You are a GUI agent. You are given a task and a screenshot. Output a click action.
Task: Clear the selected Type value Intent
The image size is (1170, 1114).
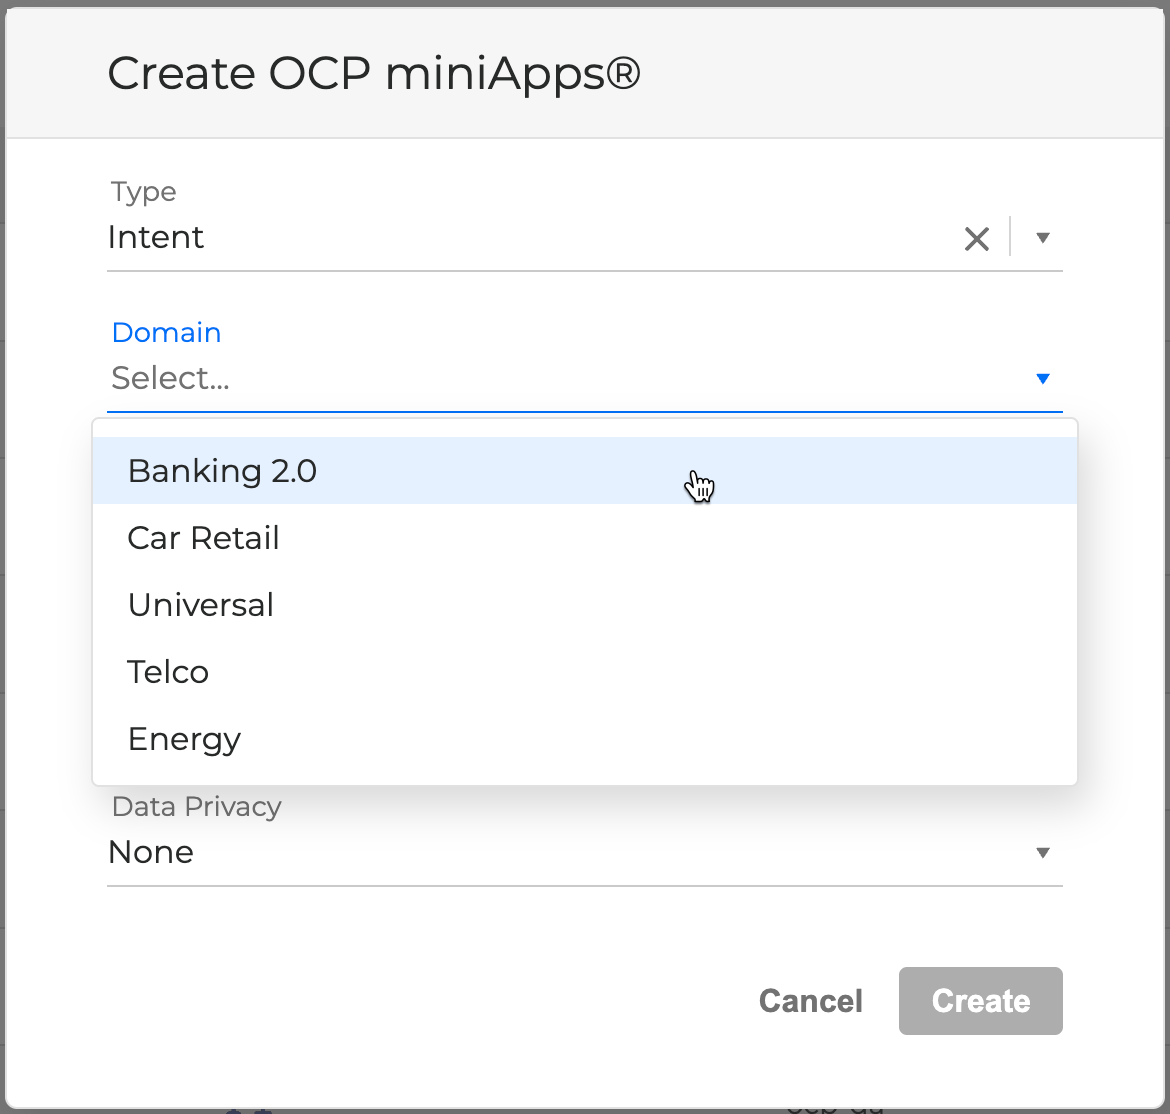click(x=976, y=238)
